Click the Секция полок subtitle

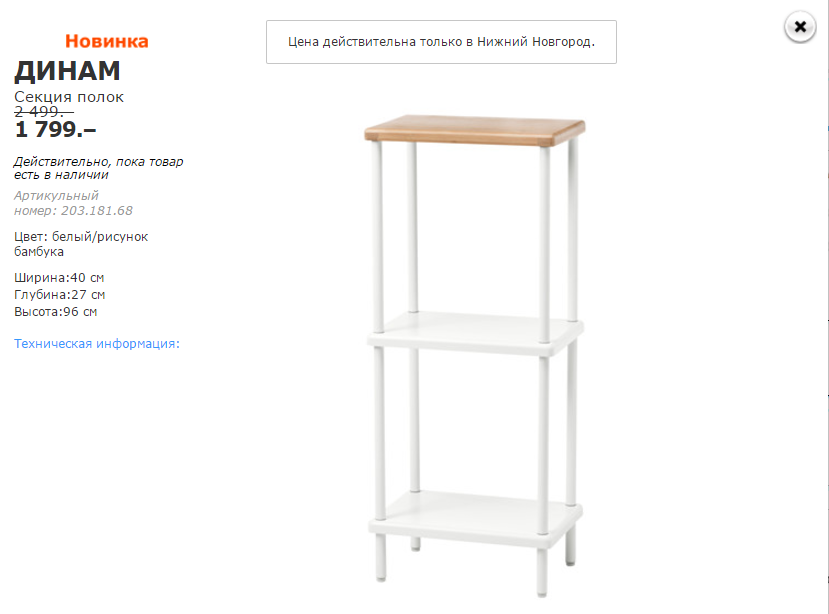tap(69, 97)
